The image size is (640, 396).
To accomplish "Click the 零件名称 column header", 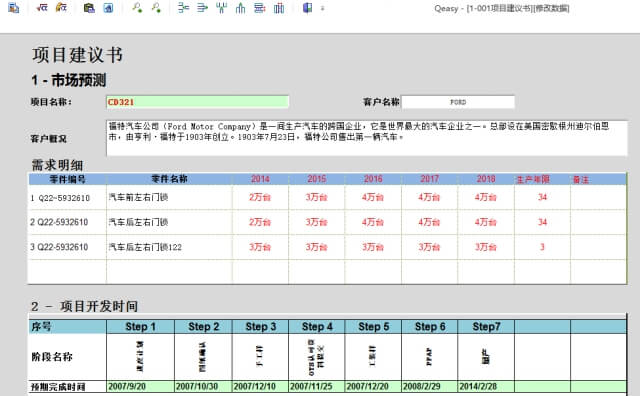I will pyautogui.click(x=169, y=179).
